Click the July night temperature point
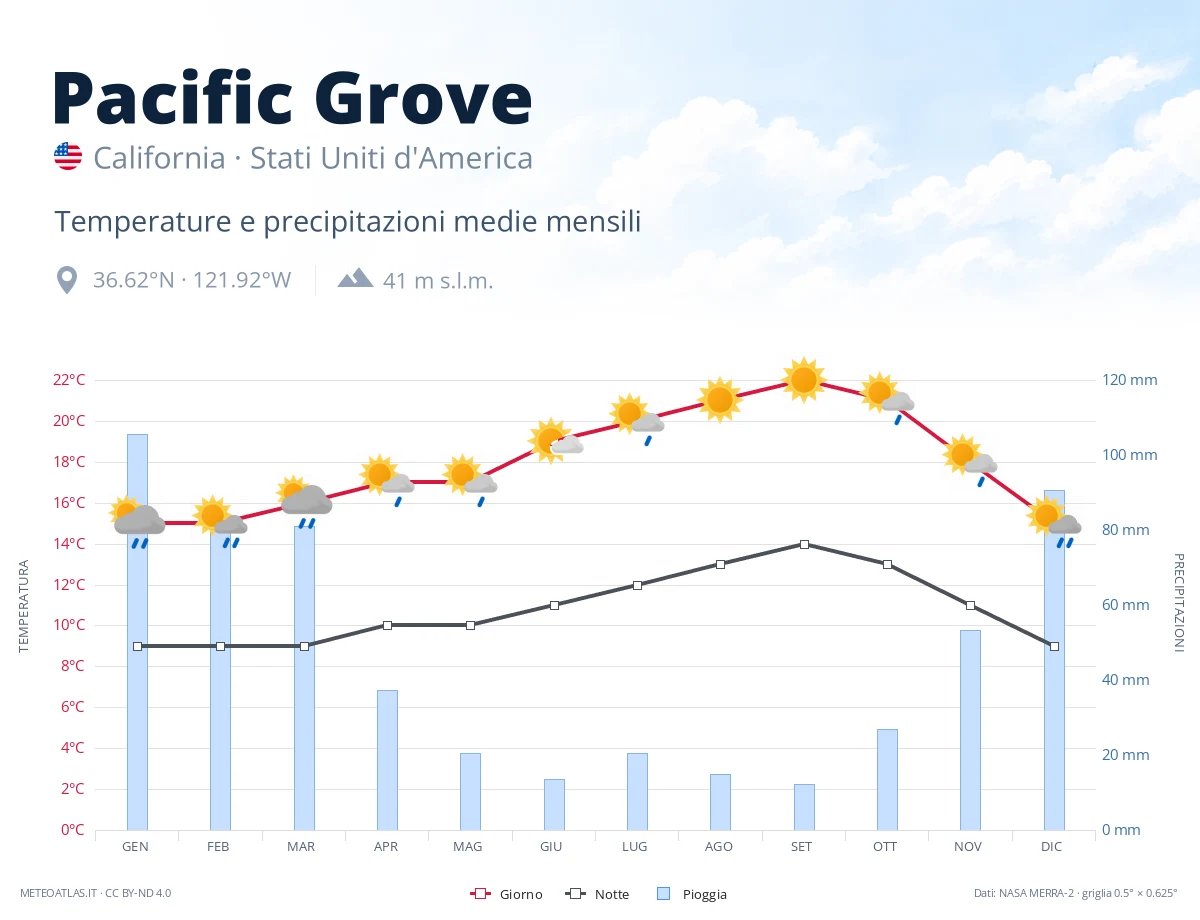 click(637, 585)
